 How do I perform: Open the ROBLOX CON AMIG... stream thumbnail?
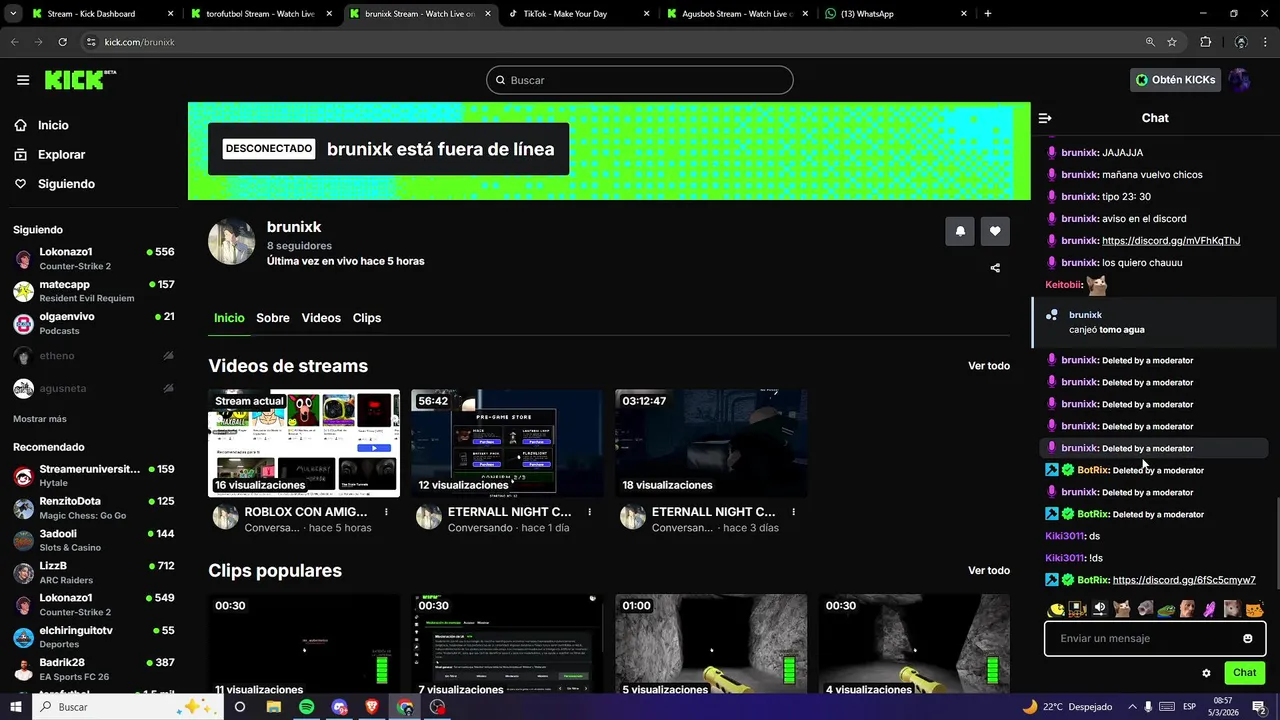click(304, 443)
